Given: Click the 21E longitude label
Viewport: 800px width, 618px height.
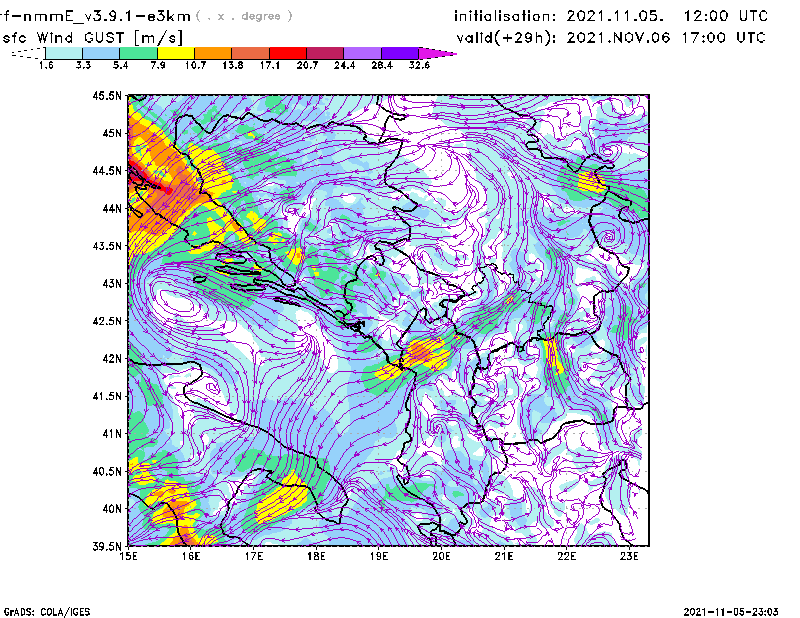Looking at the screenshot, I should pos(504,556).
